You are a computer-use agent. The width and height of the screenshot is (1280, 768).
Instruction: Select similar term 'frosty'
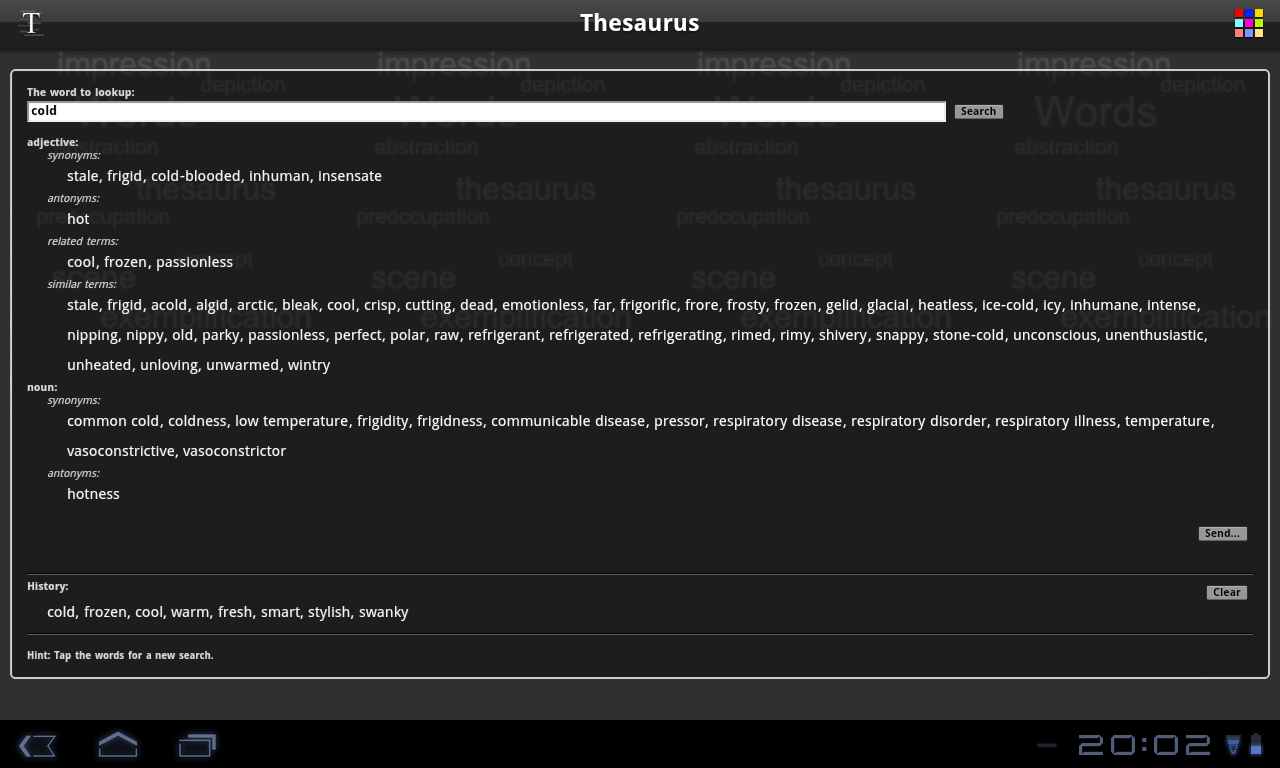point(746,305)
